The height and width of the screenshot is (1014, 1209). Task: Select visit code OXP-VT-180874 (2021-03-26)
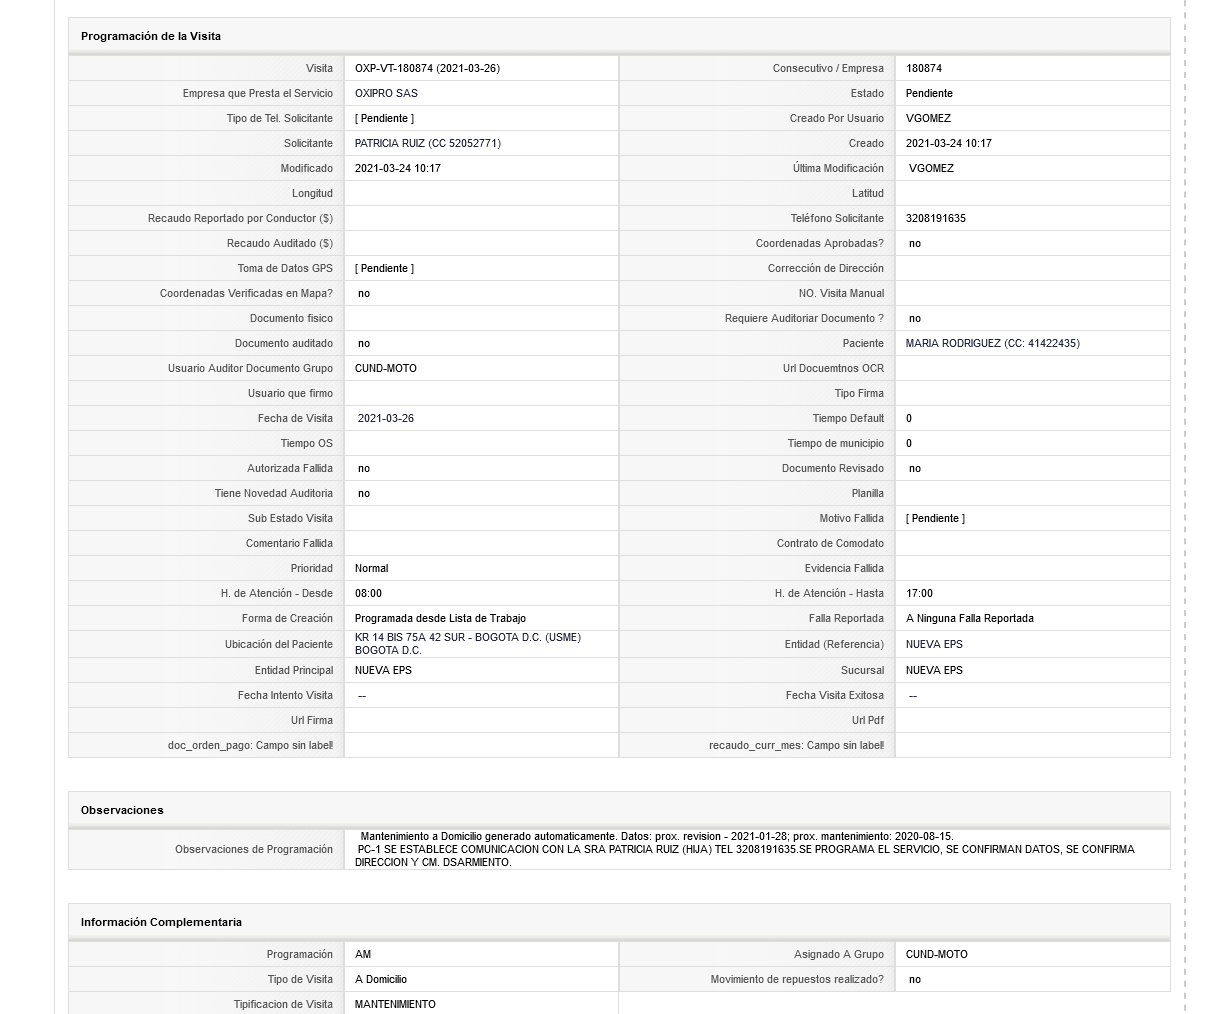pyautogui.click(x=427, y=68)
